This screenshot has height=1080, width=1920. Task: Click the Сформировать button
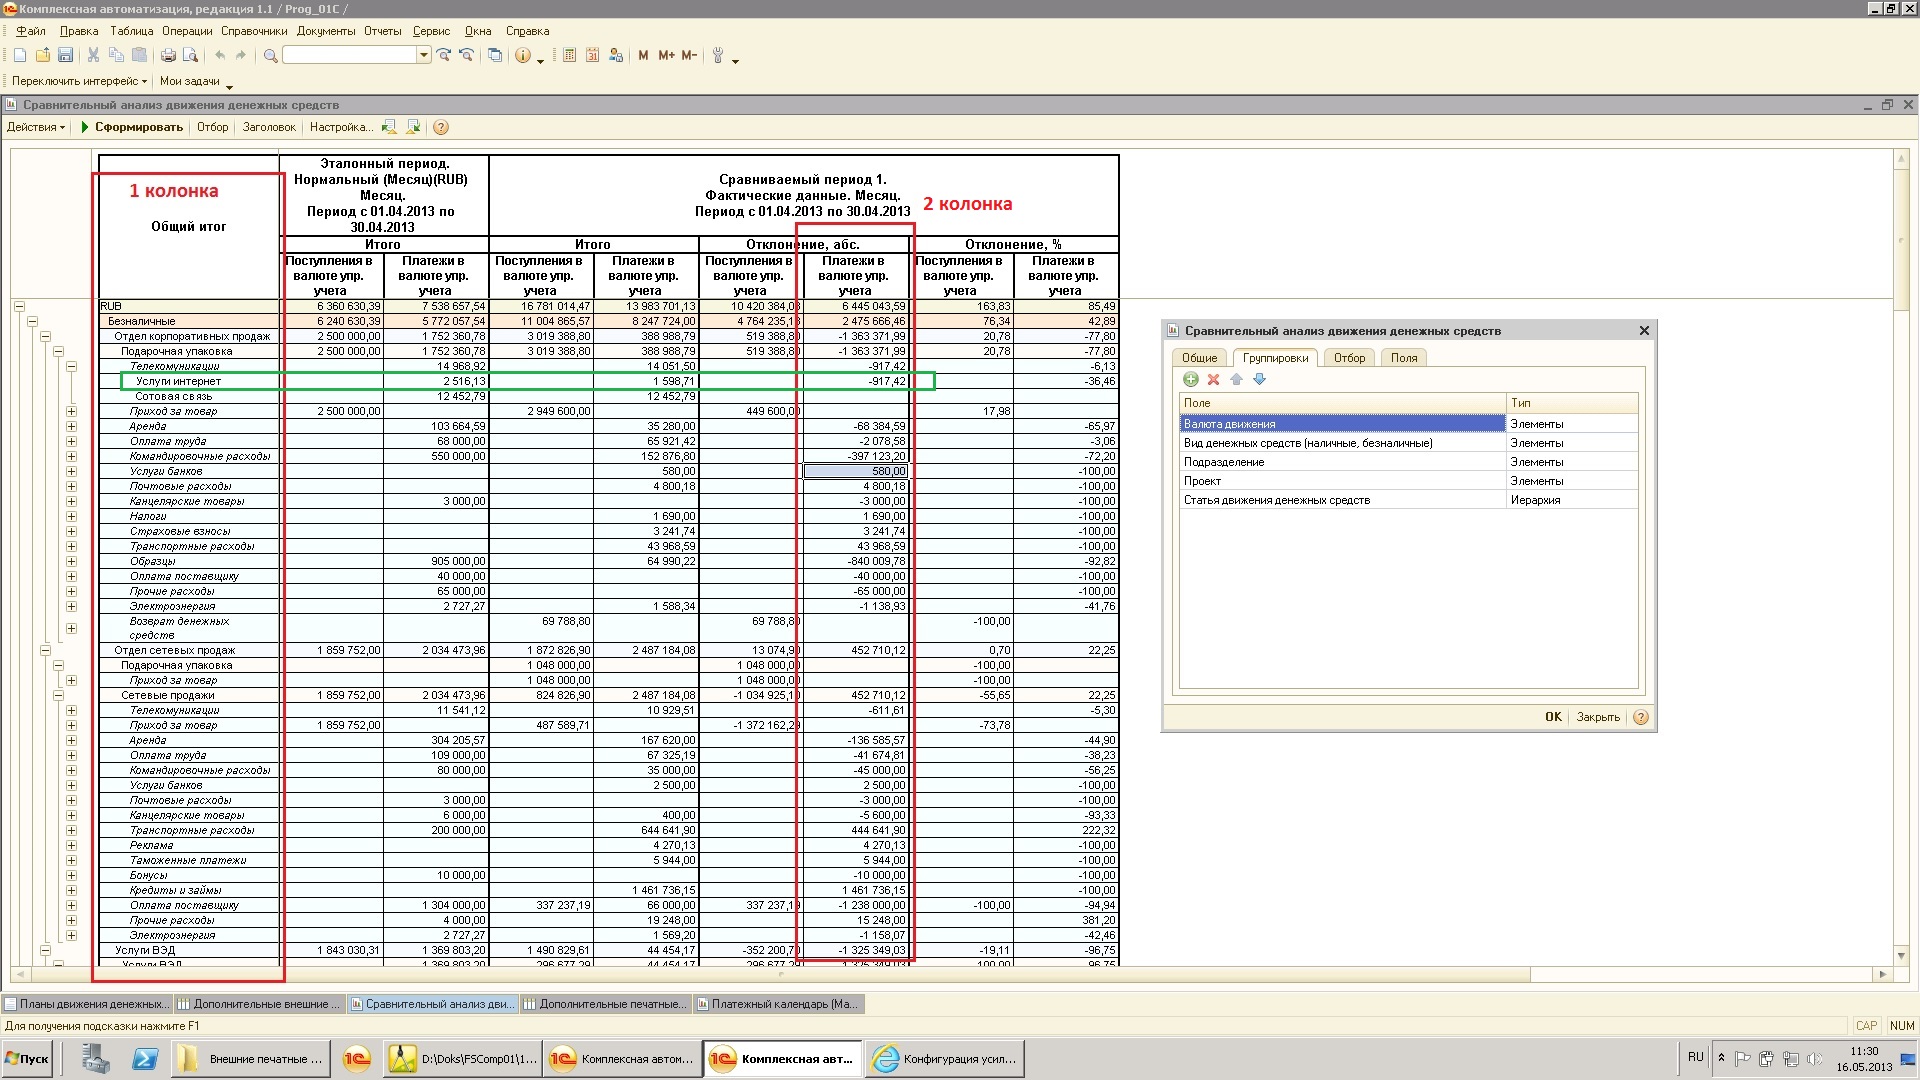coord(132,128)
